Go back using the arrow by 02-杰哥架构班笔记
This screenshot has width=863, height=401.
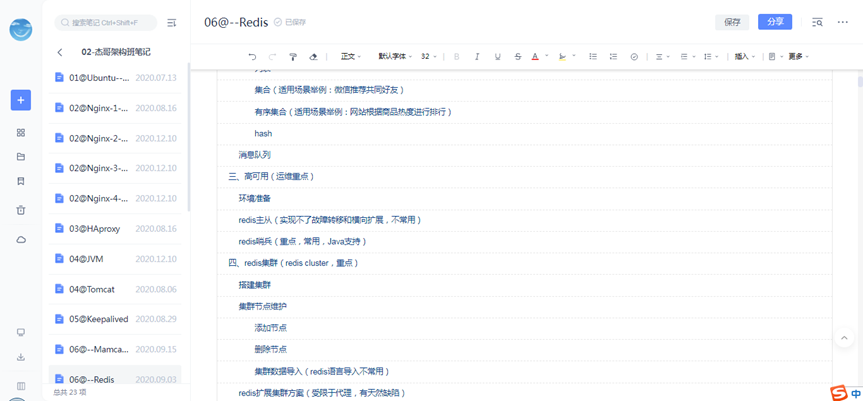coord(60,52)
